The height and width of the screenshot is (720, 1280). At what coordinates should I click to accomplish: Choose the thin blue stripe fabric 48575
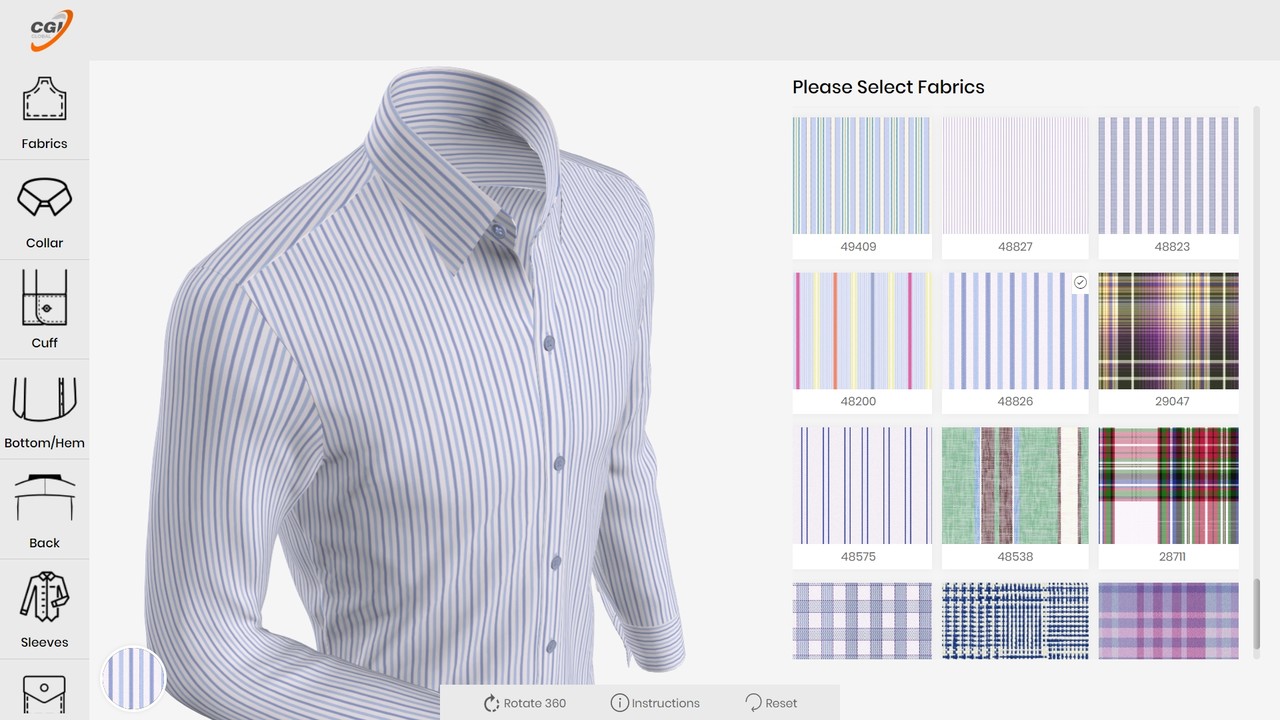(861, 485)
